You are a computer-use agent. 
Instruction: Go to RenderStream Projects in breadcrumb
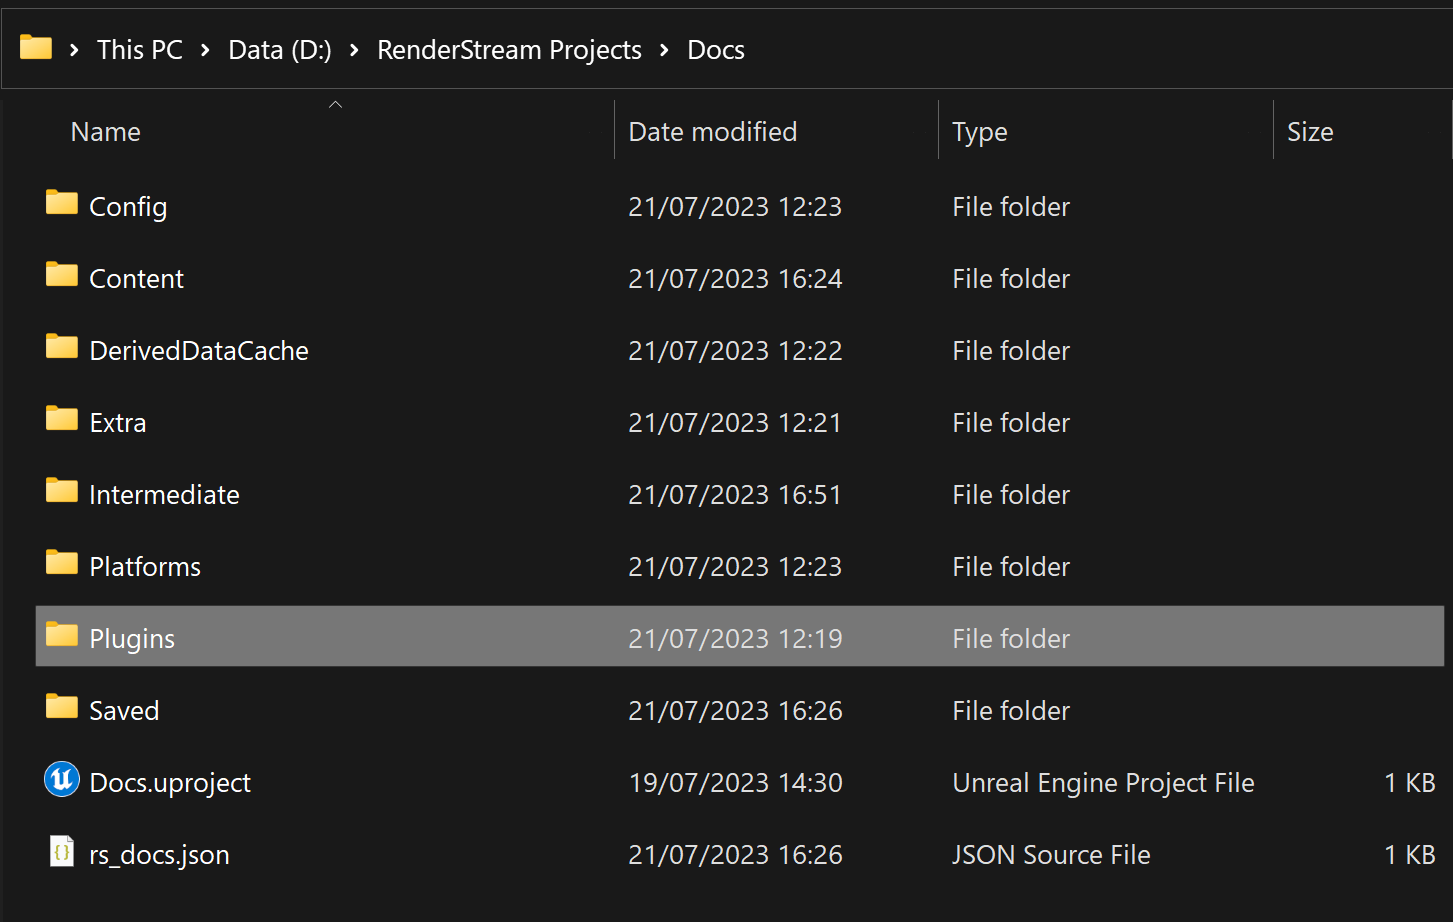[509, 50]
